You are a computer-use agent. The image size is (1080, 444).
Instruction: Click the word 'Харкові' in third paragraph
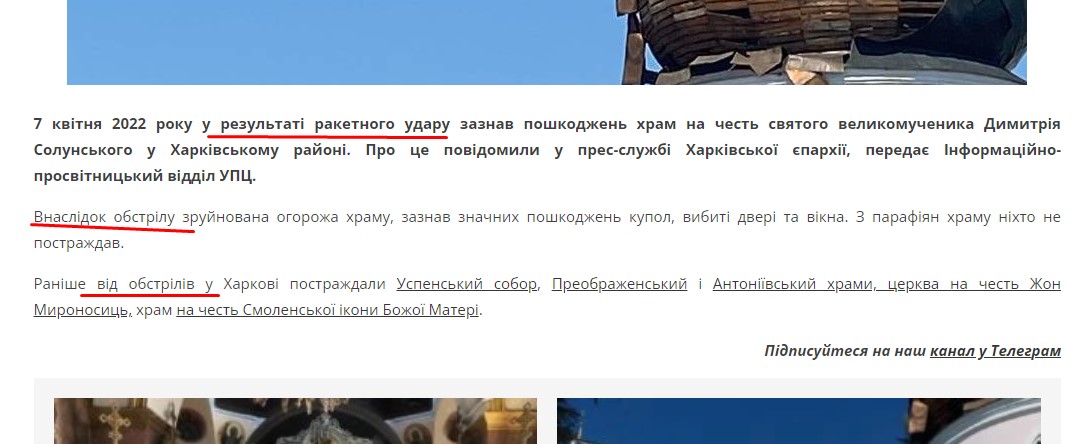(x=255, y=284)
